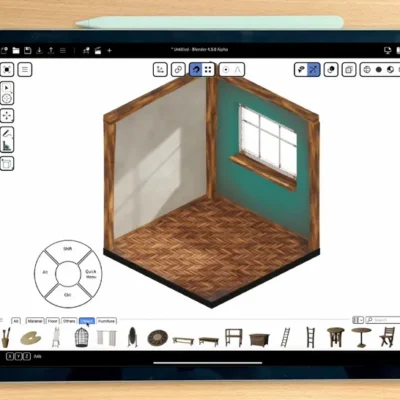Open the hamburger menu beside fullscreen icon
This screenshot has width=400, height=400.
[25, 70]
